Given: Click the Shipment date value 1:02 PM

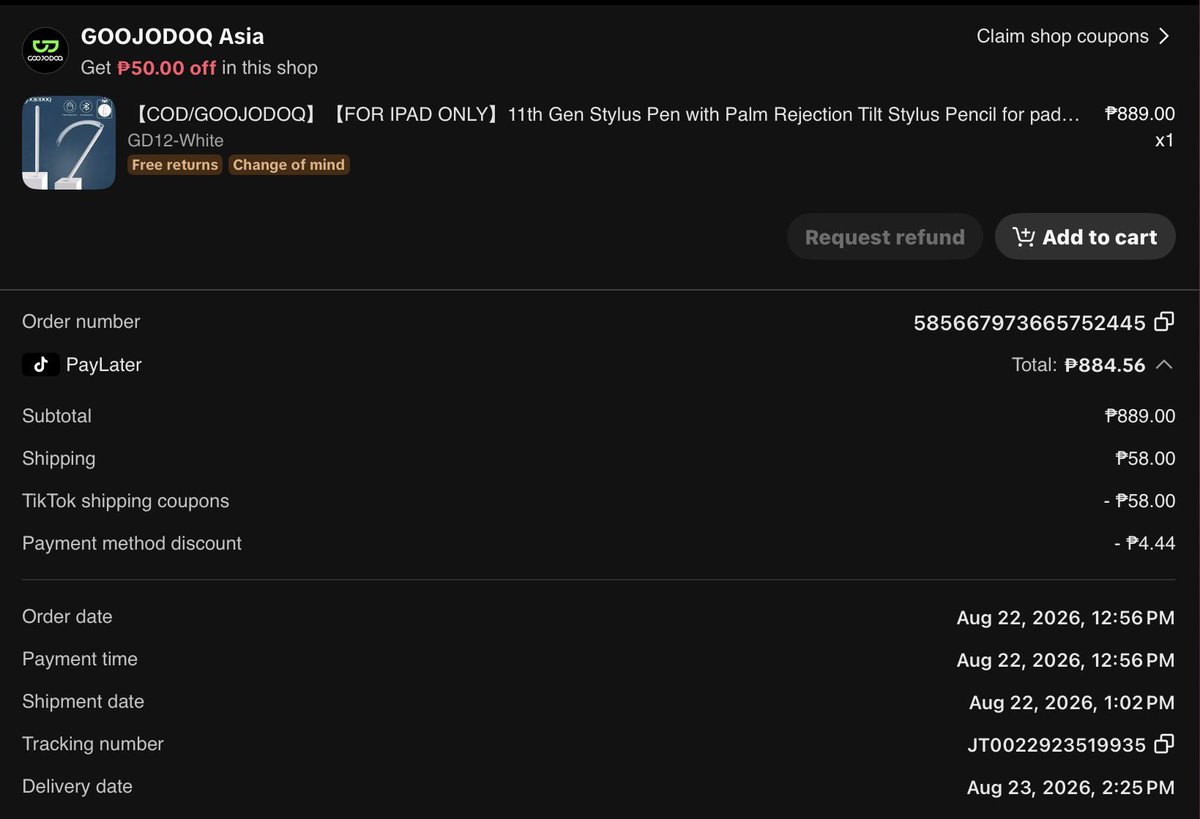Looking at the screenshot, I should pos(1072,703).
